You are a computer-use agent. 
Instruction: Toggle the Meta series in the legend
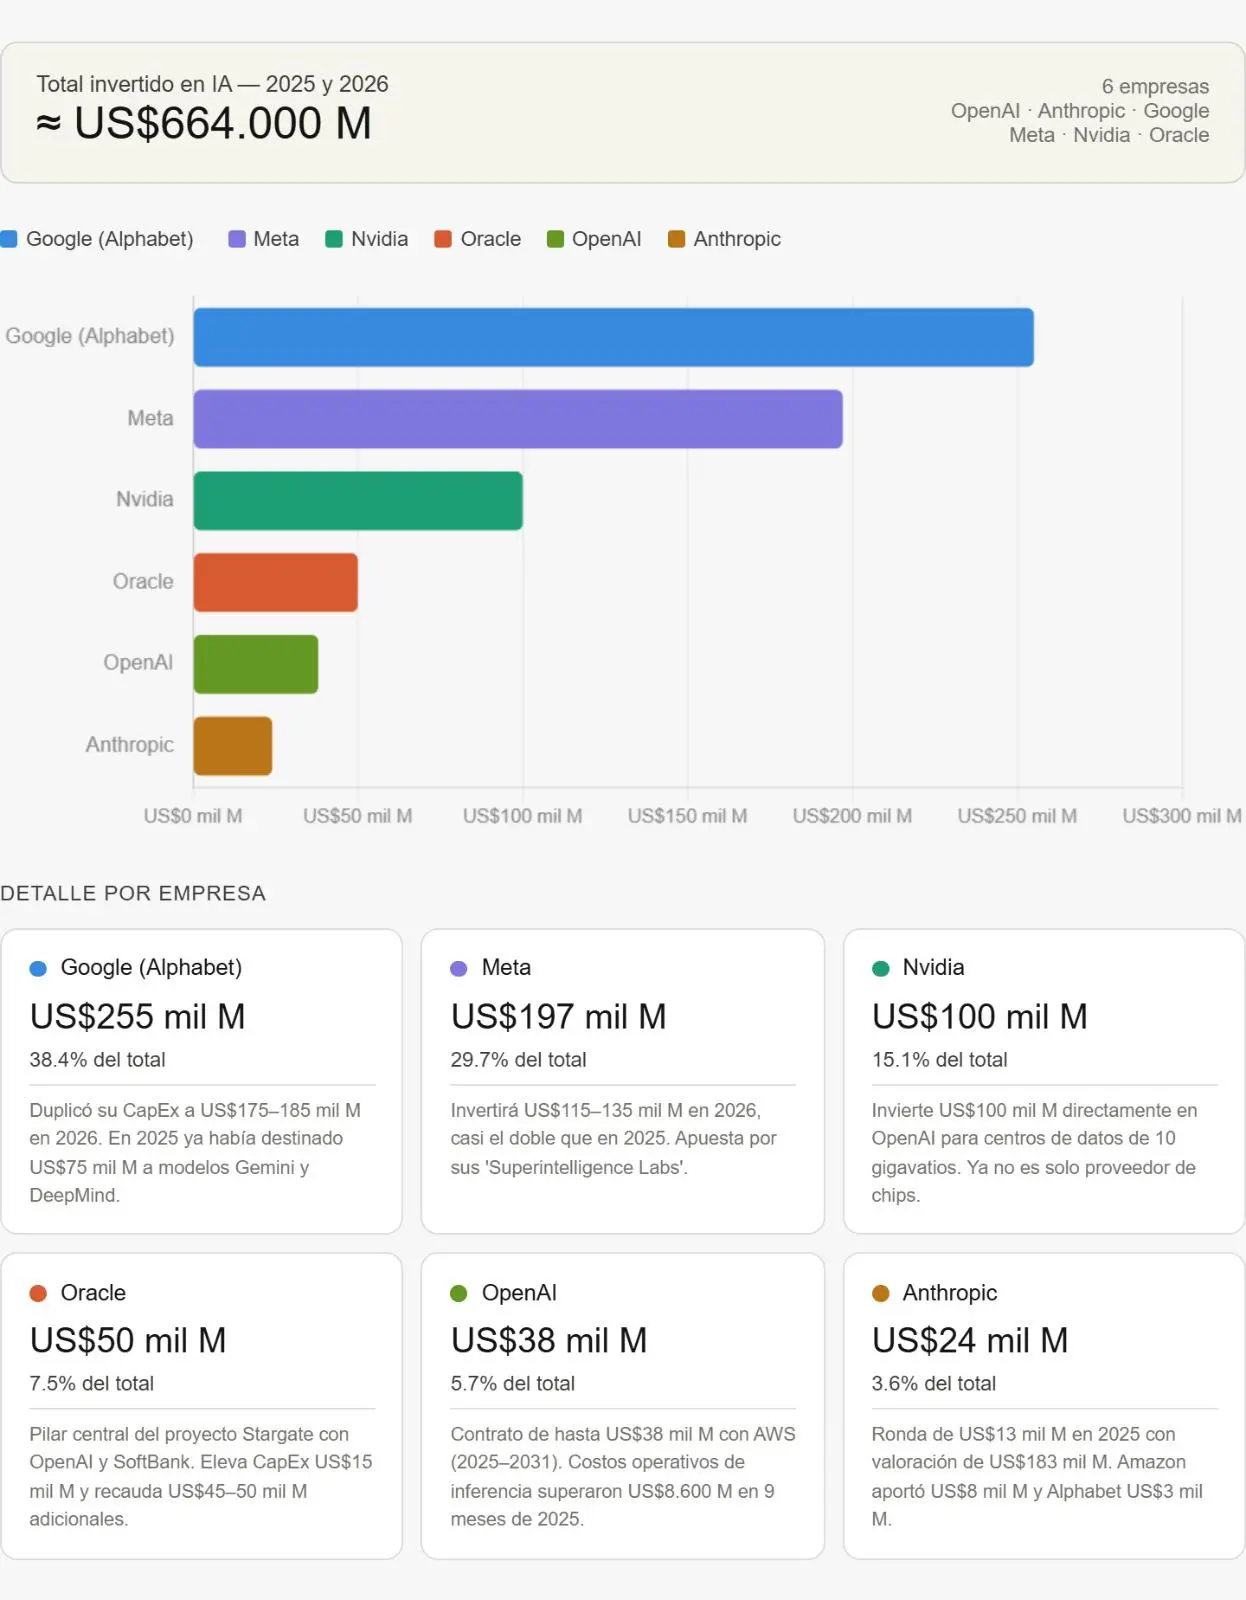point(264,239)
